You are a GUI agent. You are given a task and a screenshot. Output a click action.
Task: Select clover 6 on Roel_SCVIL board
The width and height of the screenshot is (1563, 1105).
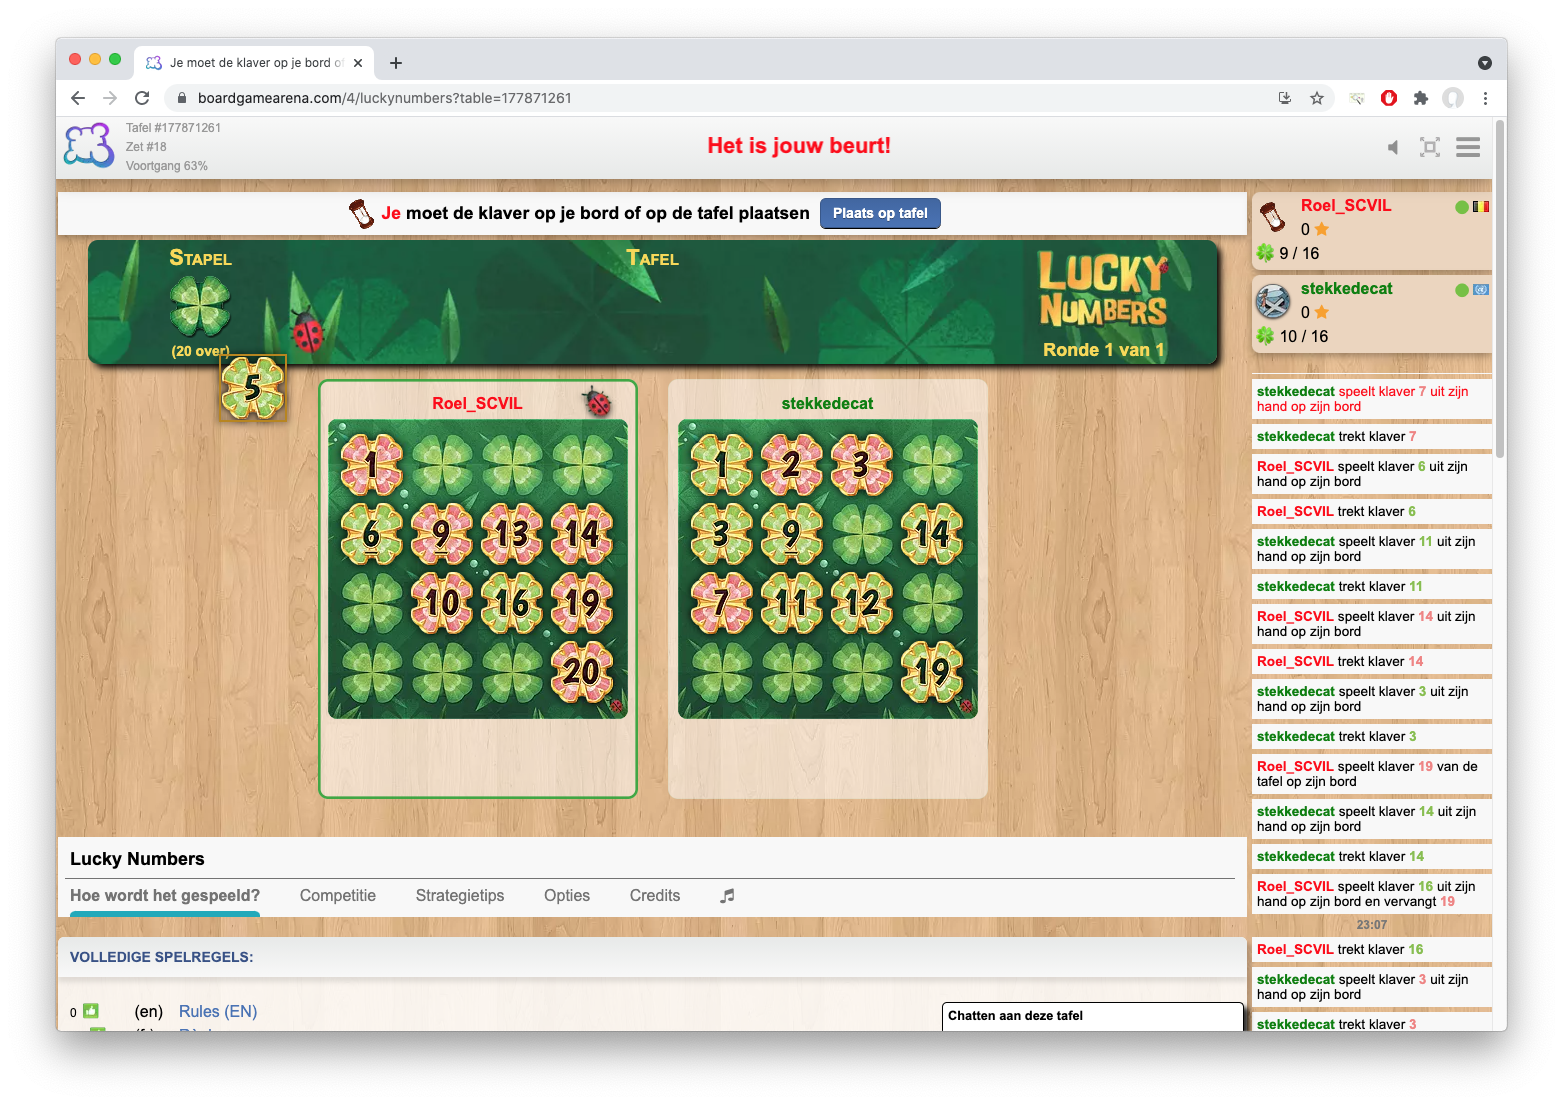[372, 534]
